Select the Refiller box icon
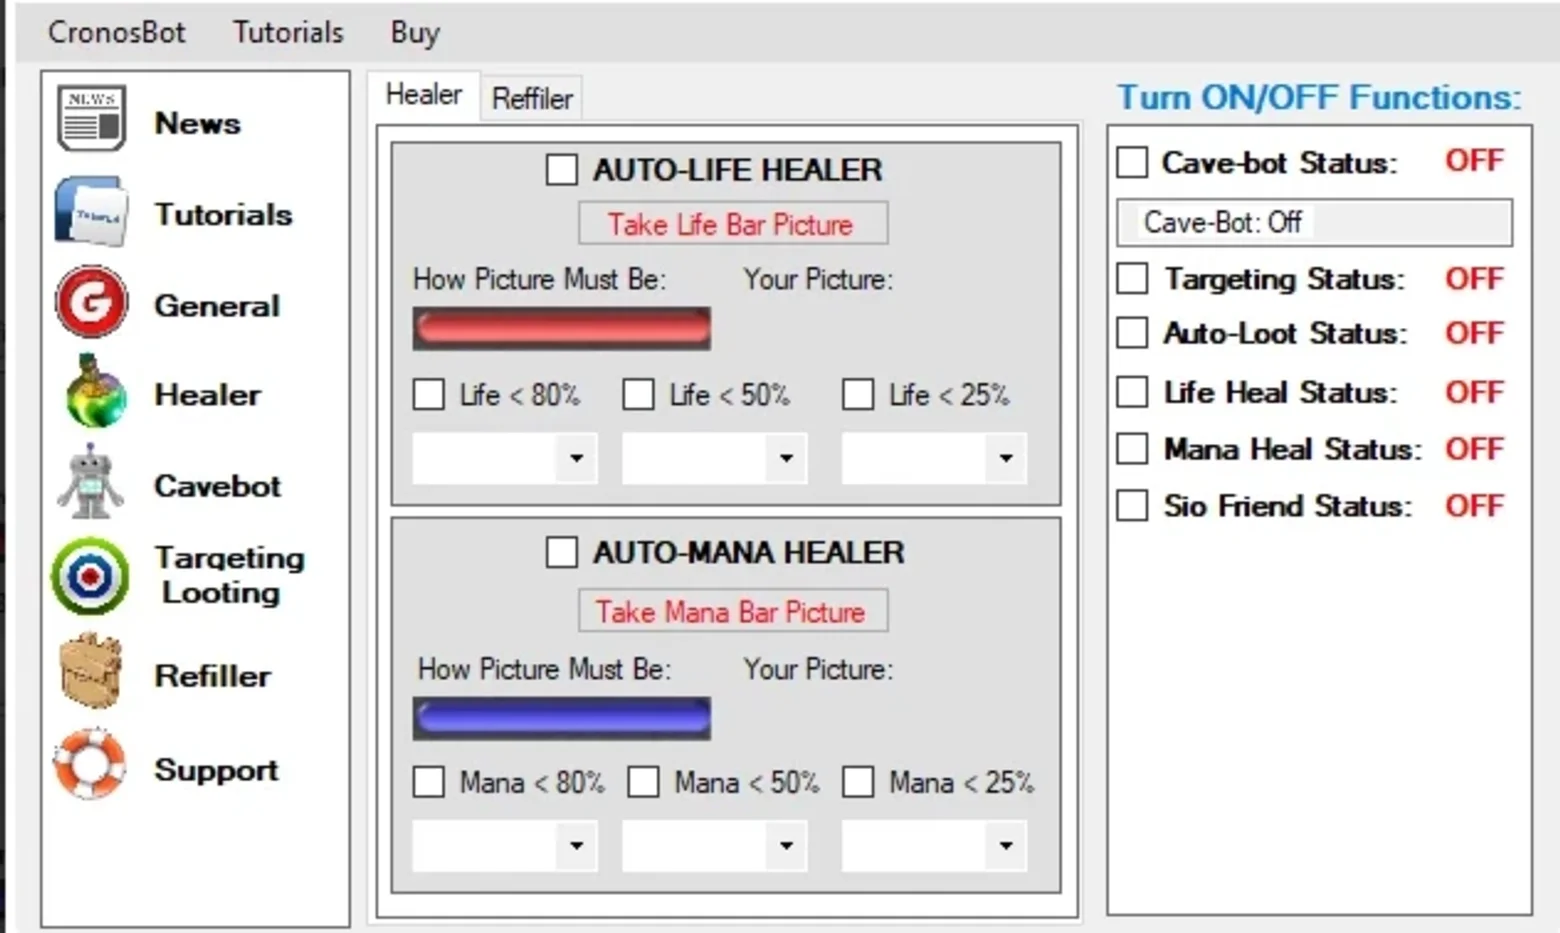The height and width of the screenshot is (933, 1560). (x=91, y=671)
